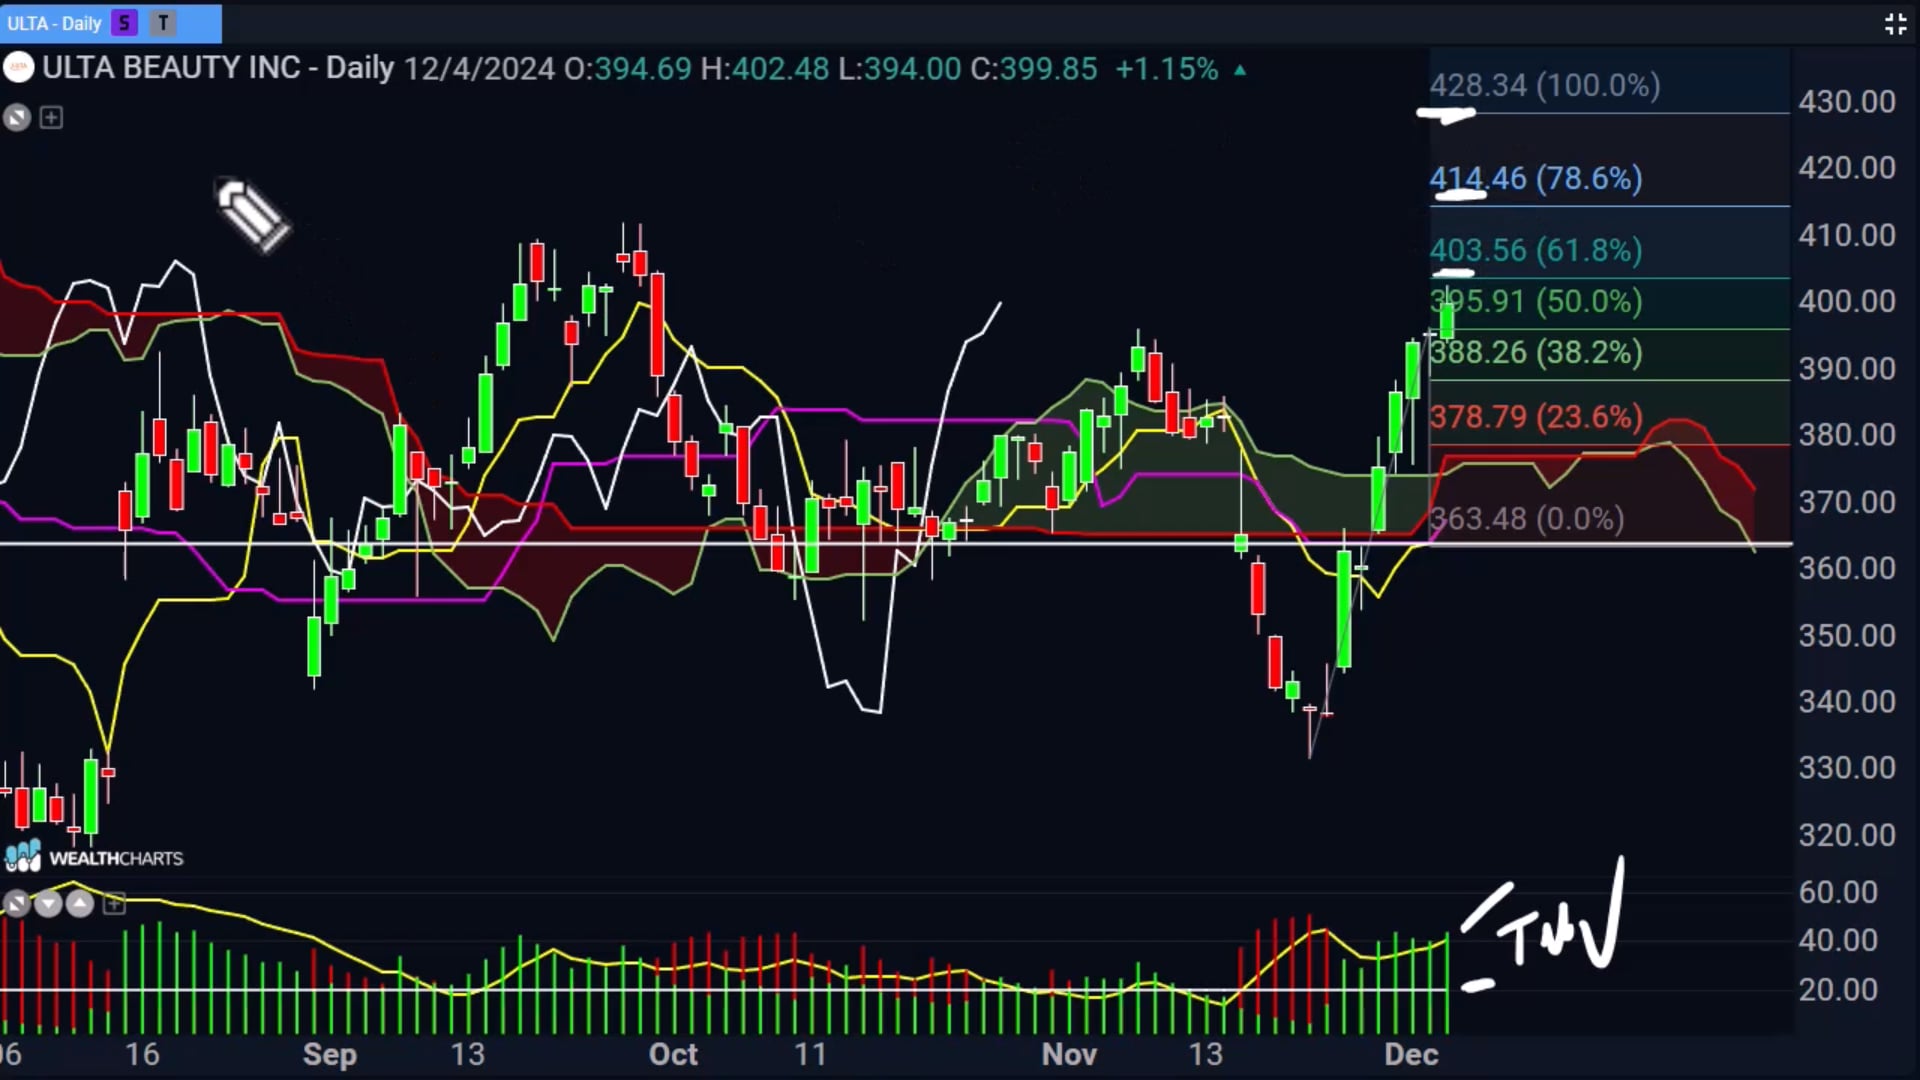Screen dimensions: 1920x1080
Task: Maximize the lower indicator pane with diagonal arrows icon
Action: (15, 904)
